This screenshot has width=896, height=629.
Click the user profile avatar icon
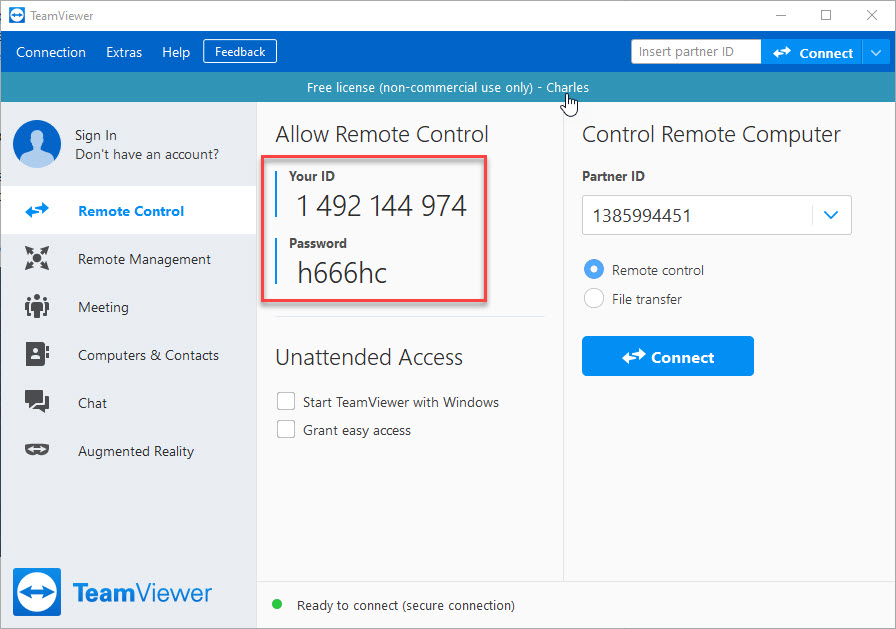pos(37,144)
